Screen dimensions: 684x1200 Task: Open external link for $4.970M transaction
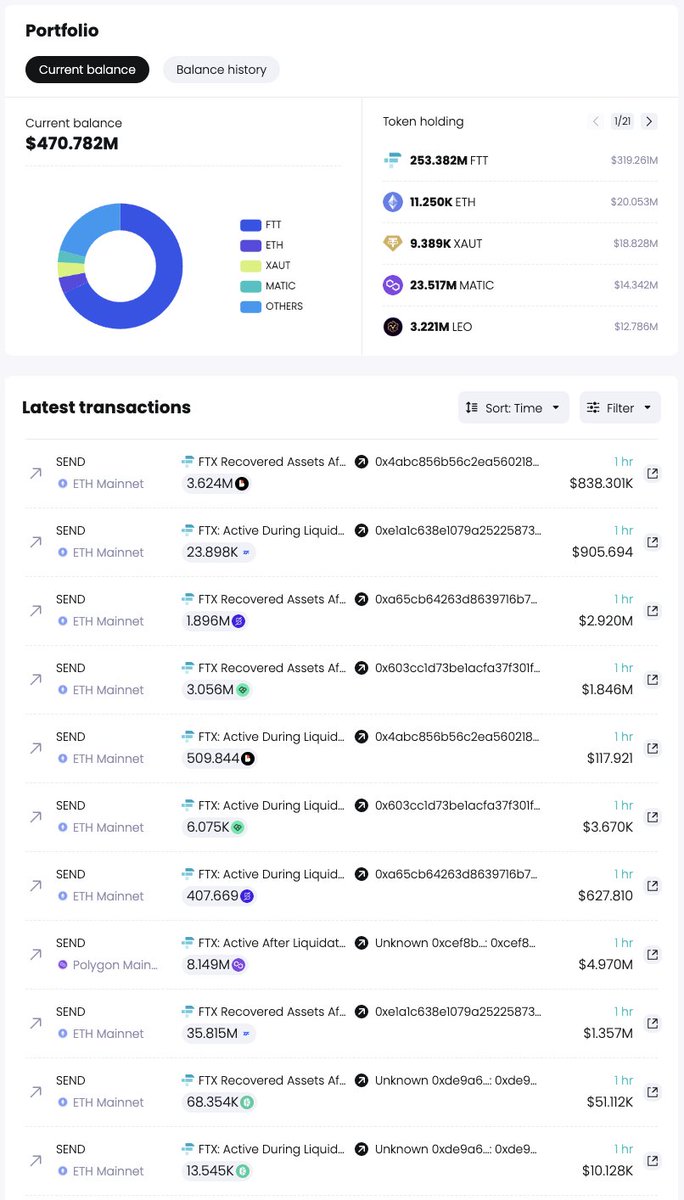click(x=652, y=955)
